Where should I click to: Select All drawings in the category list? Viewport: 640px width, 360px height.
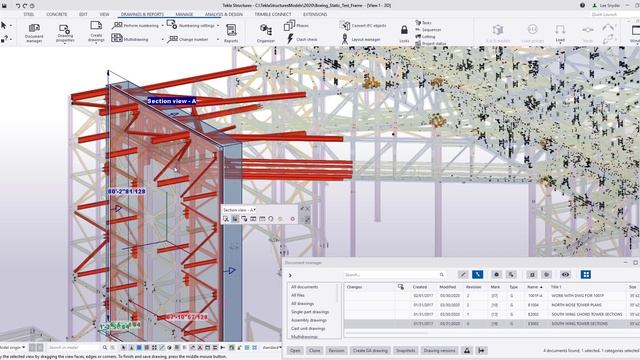tap(302, 304)
